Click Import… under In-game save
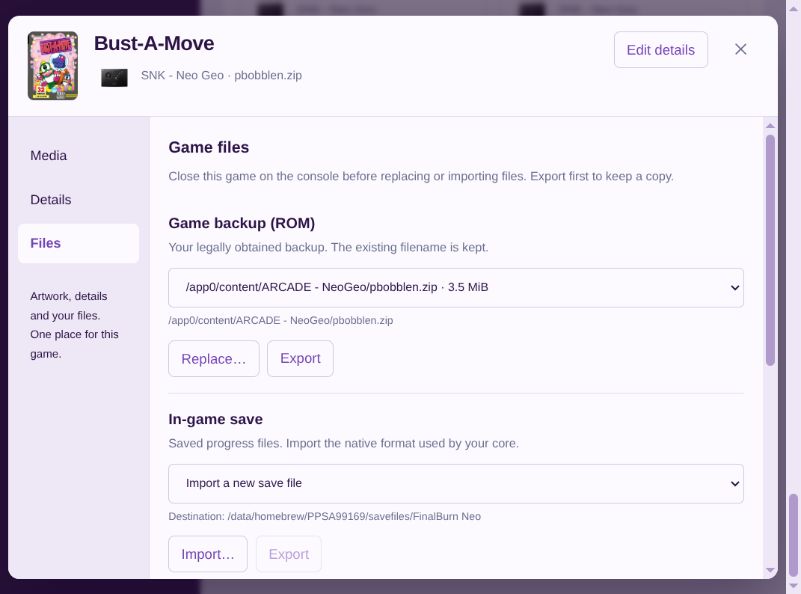 click(x=207, y=554)
